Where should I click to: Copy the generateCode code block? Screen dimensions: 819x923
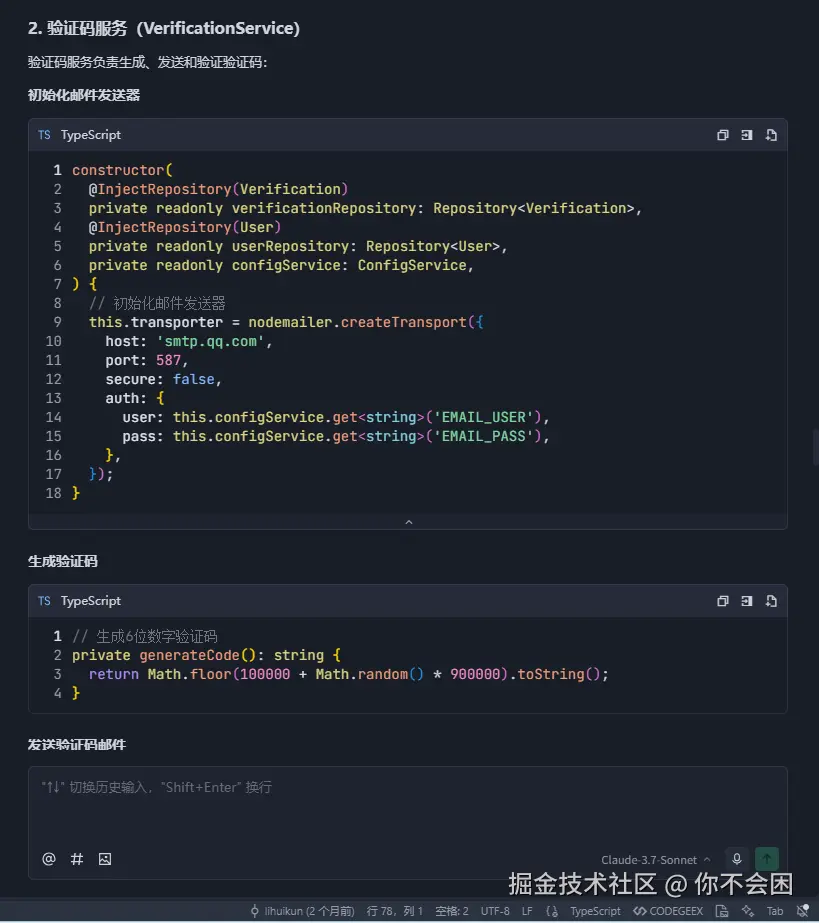click(722, 601)
